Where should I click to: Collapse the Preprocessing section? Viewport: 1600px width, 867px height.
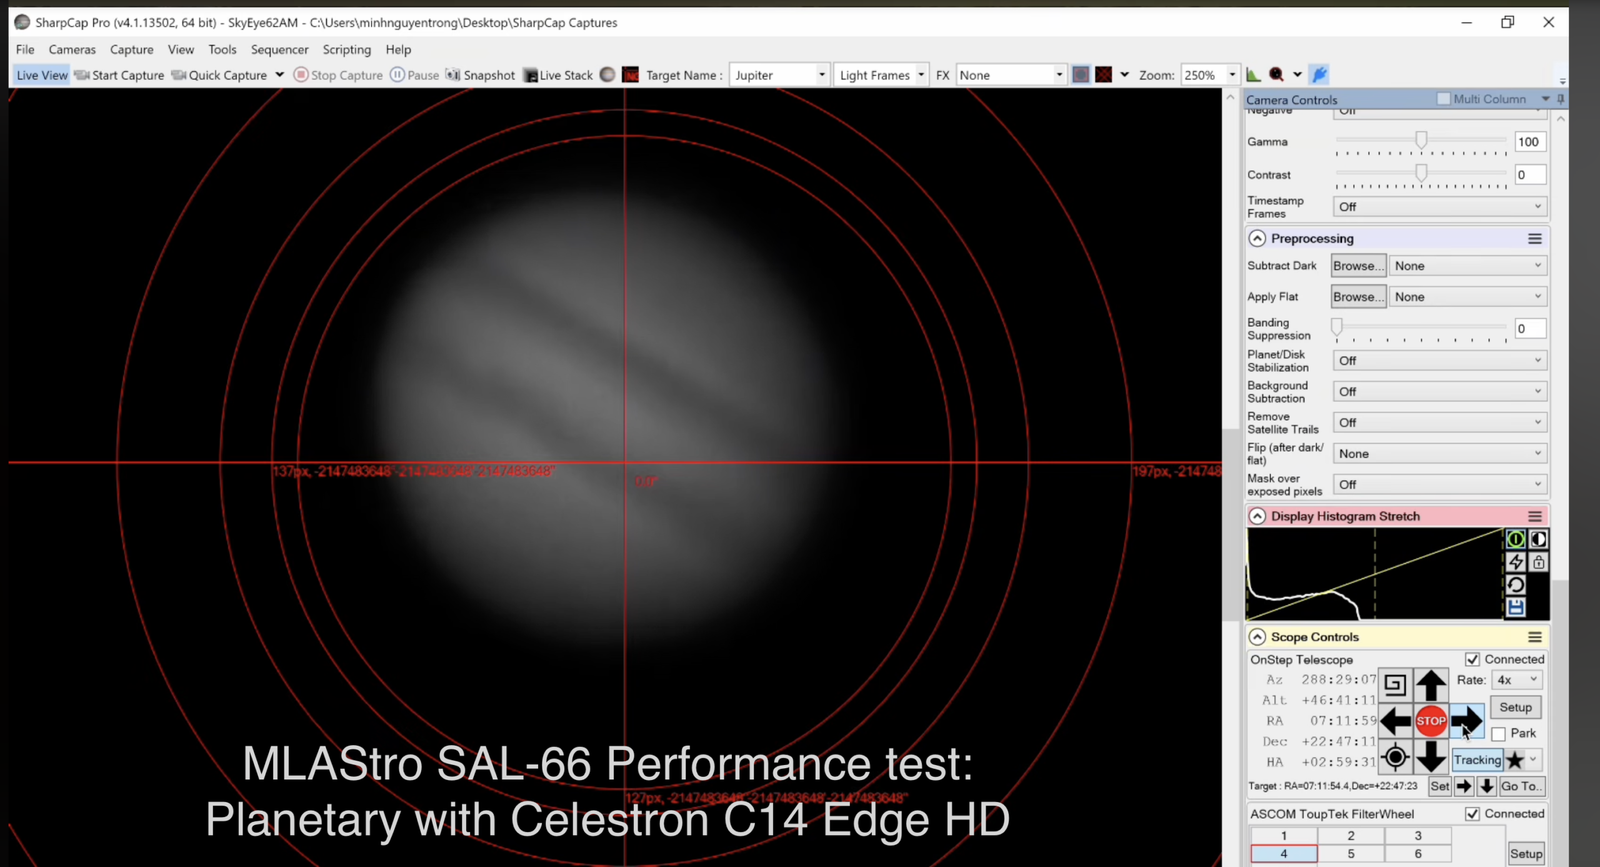click(x=1257, y=239)
